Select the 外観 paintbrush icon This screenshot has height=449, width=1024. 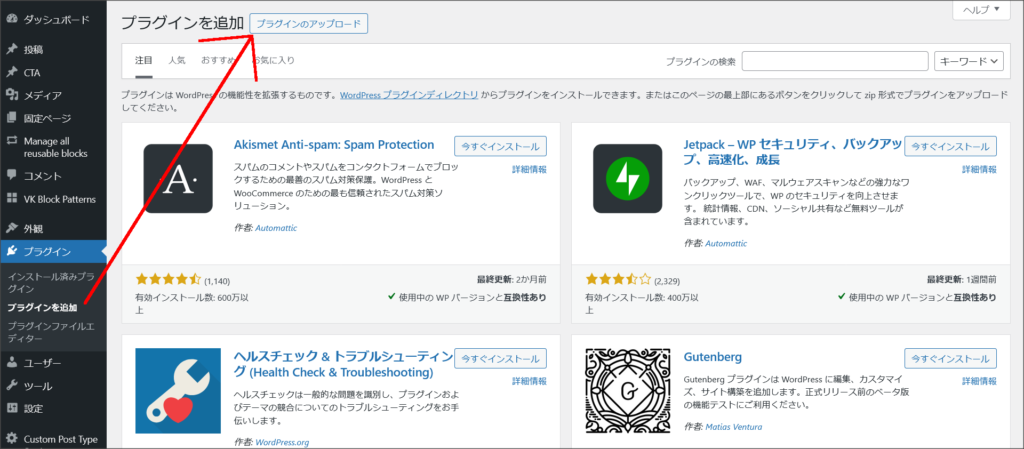[11, 228]
